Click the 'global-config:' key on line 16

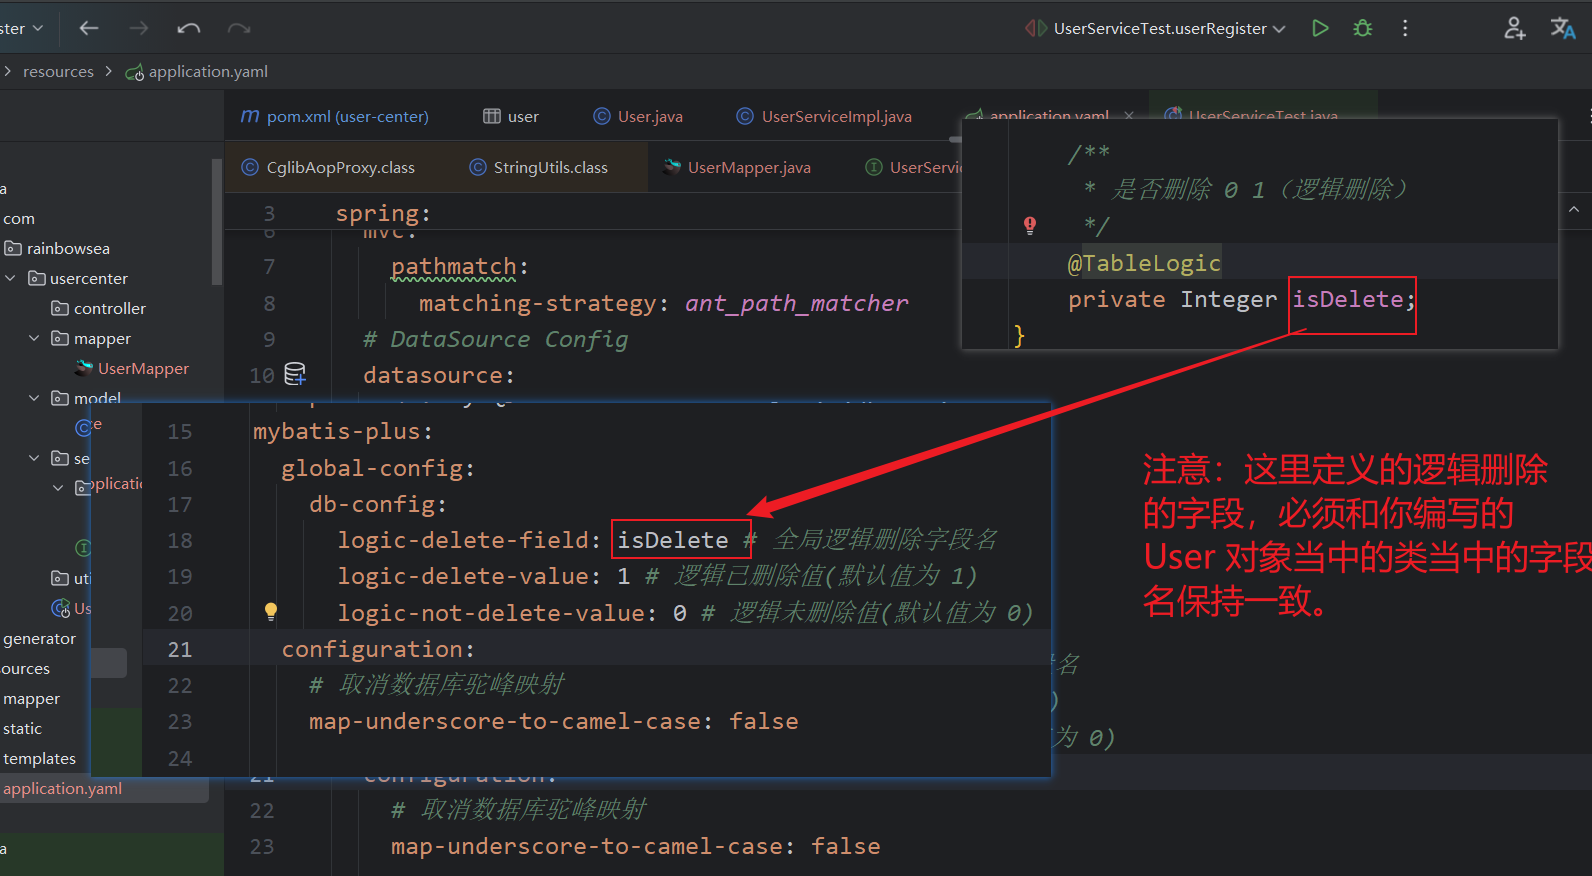tap(379, 468)
